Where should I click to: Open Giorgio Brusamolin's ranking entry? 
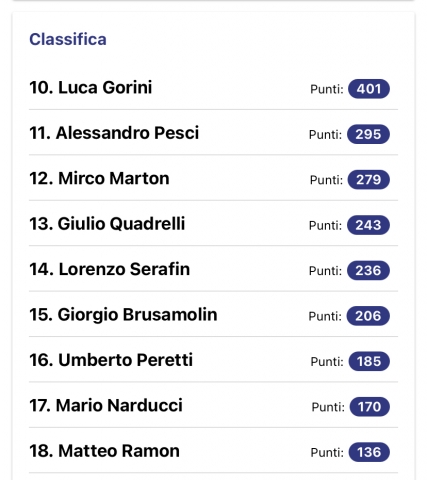pyautogui.click(x=213, y=314)
